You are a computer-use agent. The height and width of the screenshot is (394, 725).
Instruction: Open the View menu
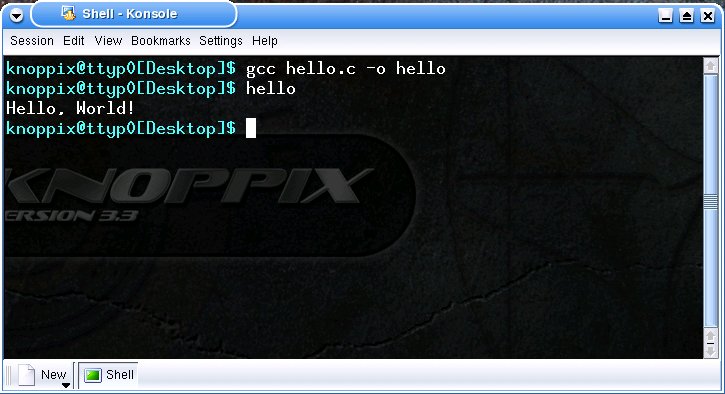(108, 41)
